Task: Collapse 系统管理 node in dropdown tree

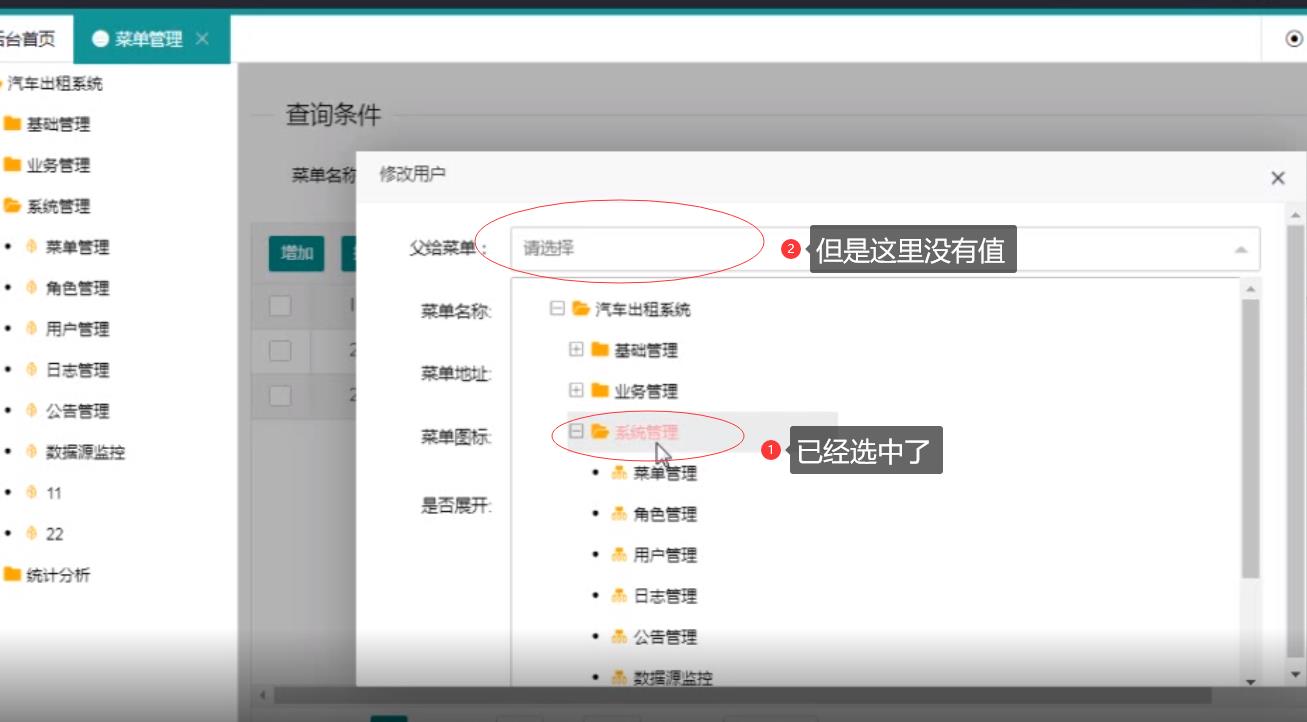Action: tap(576, 432)
